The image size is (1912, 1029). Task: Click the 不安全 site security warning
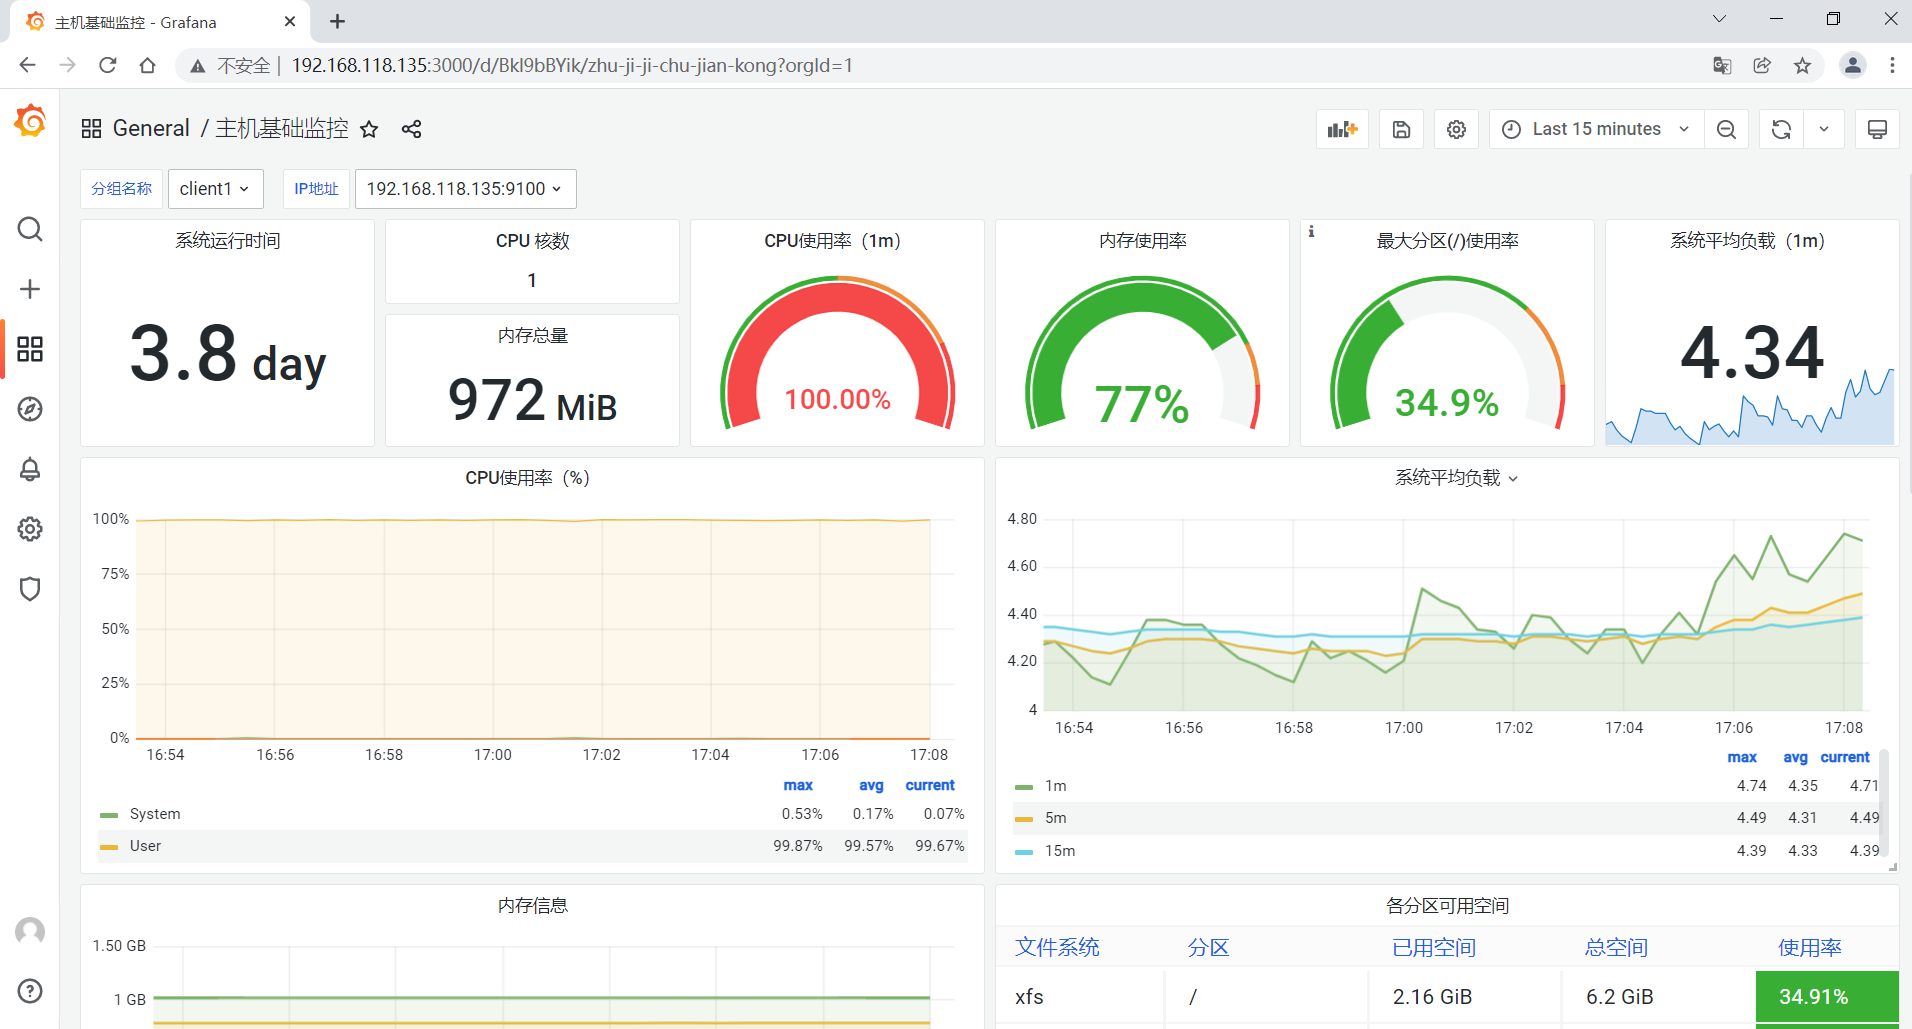(x=231, y=65)
